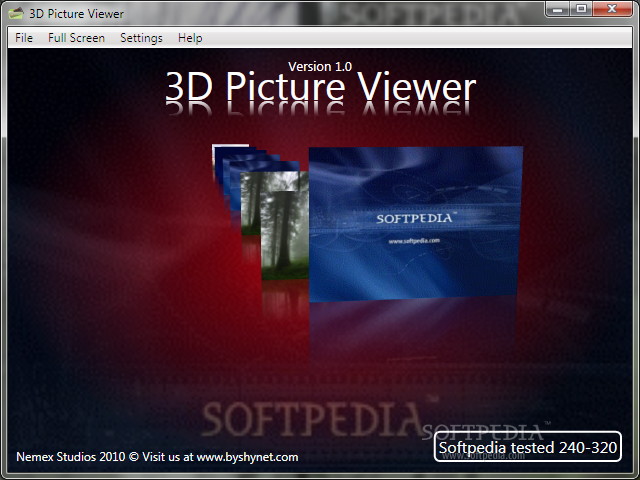The image size is (640, 480).
Task: Minimize the 3D Picture Viewer window
Action: 558,9
